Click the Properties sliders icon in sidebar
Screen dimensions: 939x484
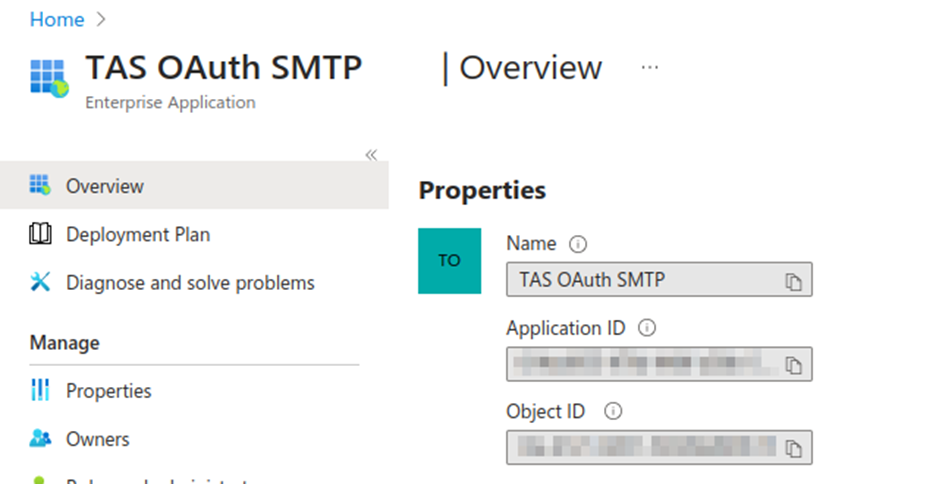tap(40, 391)
